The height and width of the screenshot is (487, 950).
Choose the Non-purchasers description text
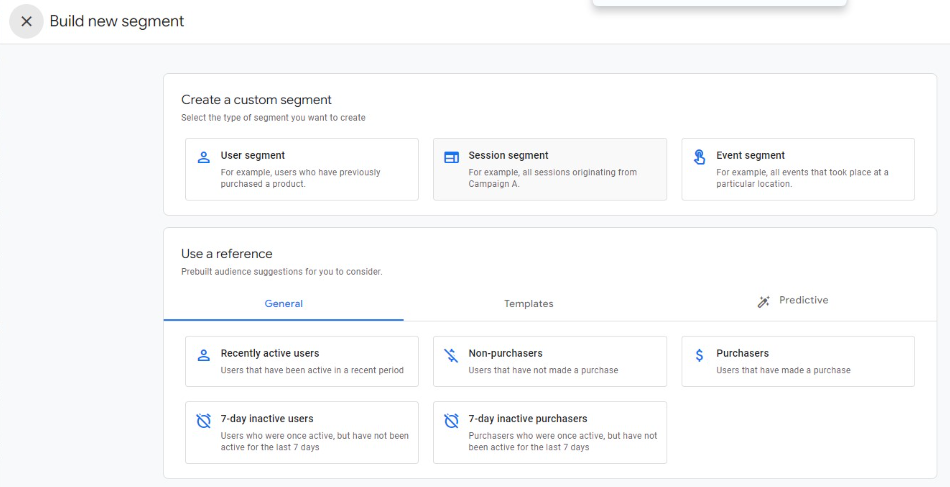[x=543, y=370]
